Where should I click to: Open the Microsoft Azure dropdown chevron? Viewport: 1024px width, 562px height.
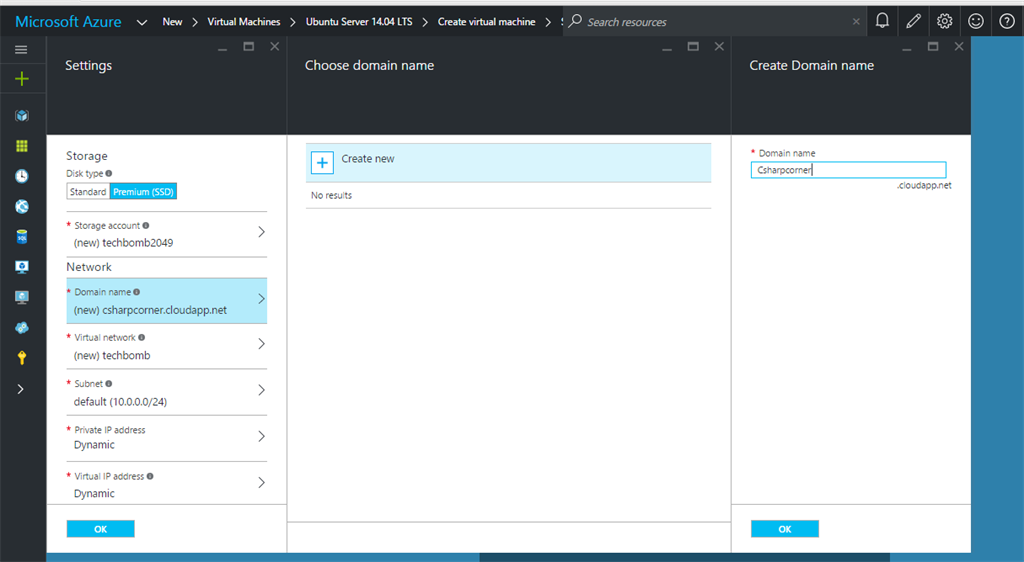[x=142, y=22]
